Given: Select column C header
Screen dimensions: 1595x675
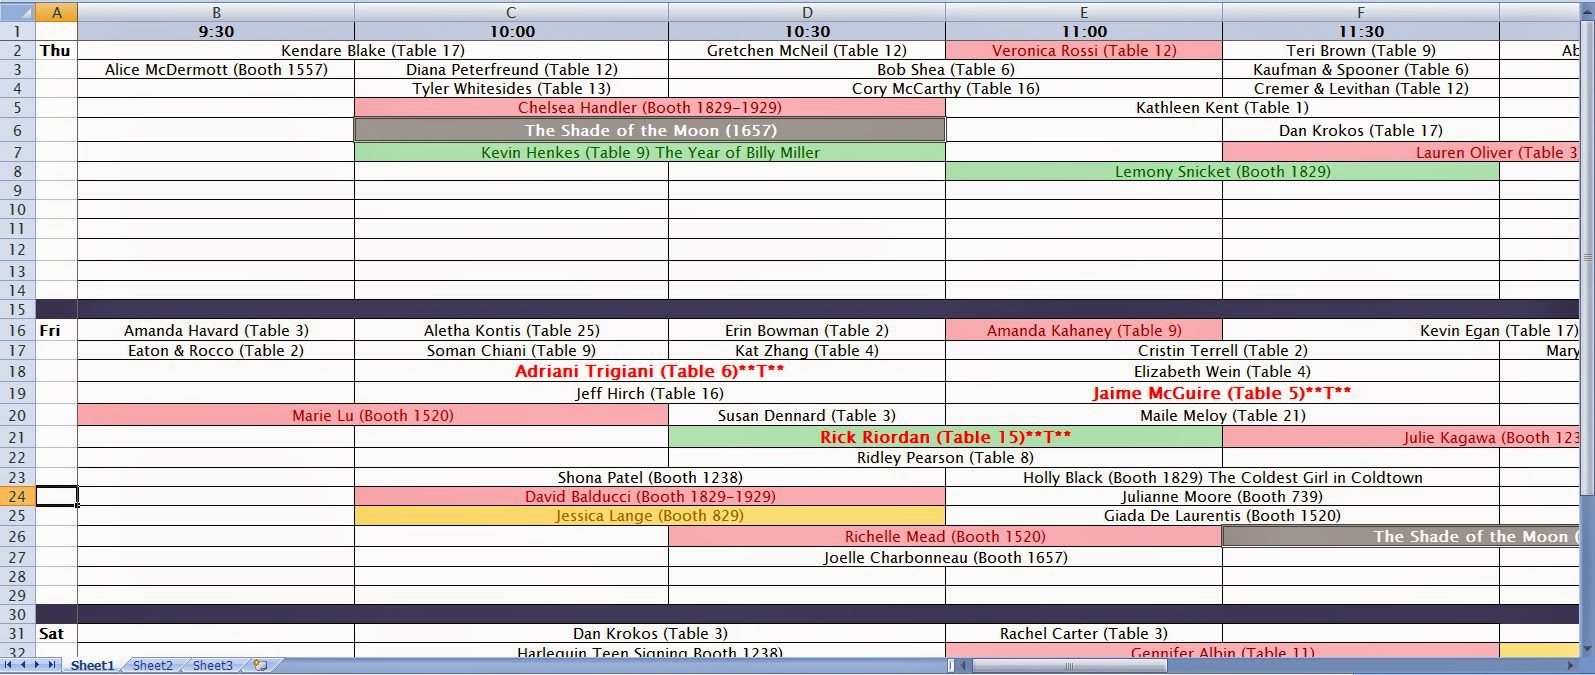Looking at the screenshot, I should click(511, 12).
